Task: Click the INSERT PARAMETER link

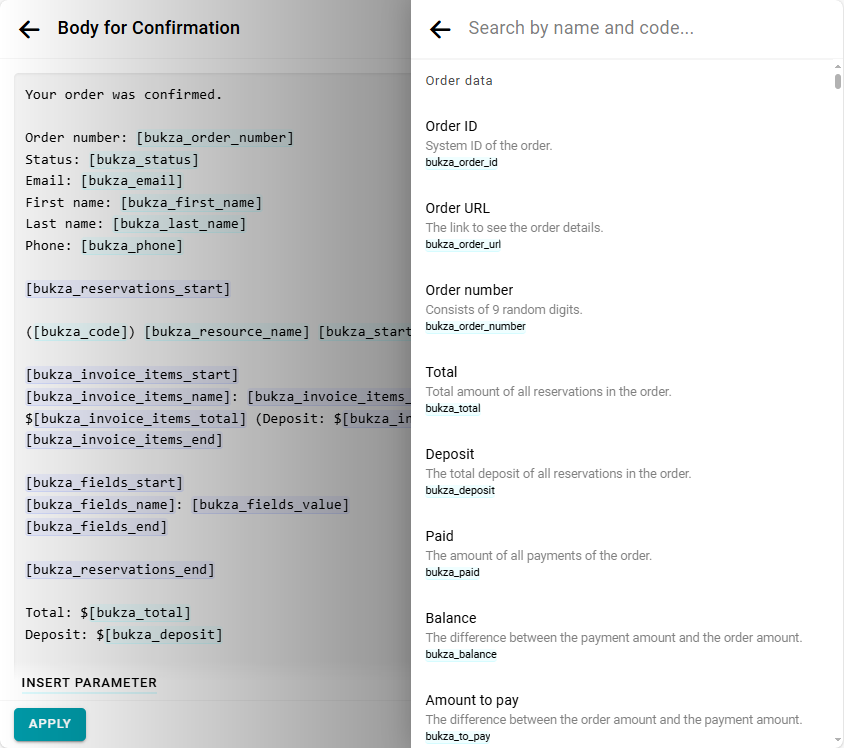Action: click(89, 683)
